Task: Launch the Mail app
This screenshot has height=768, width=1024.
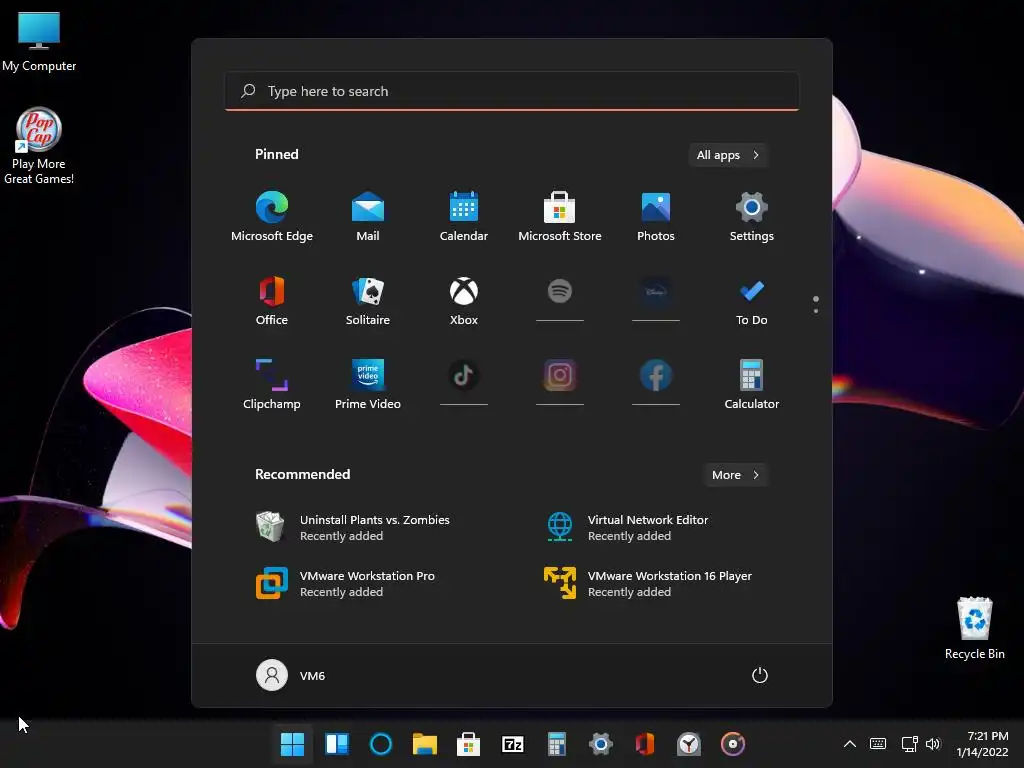Action: [x=368, y=217]
